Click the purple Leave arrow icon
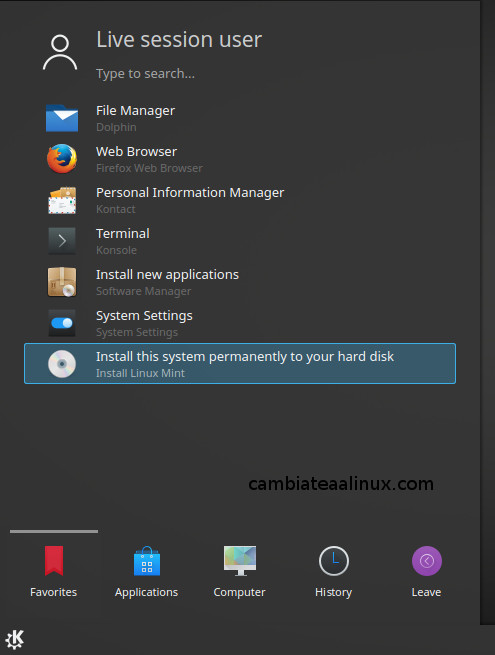The image size is (495, 655). tap(426, 561)
